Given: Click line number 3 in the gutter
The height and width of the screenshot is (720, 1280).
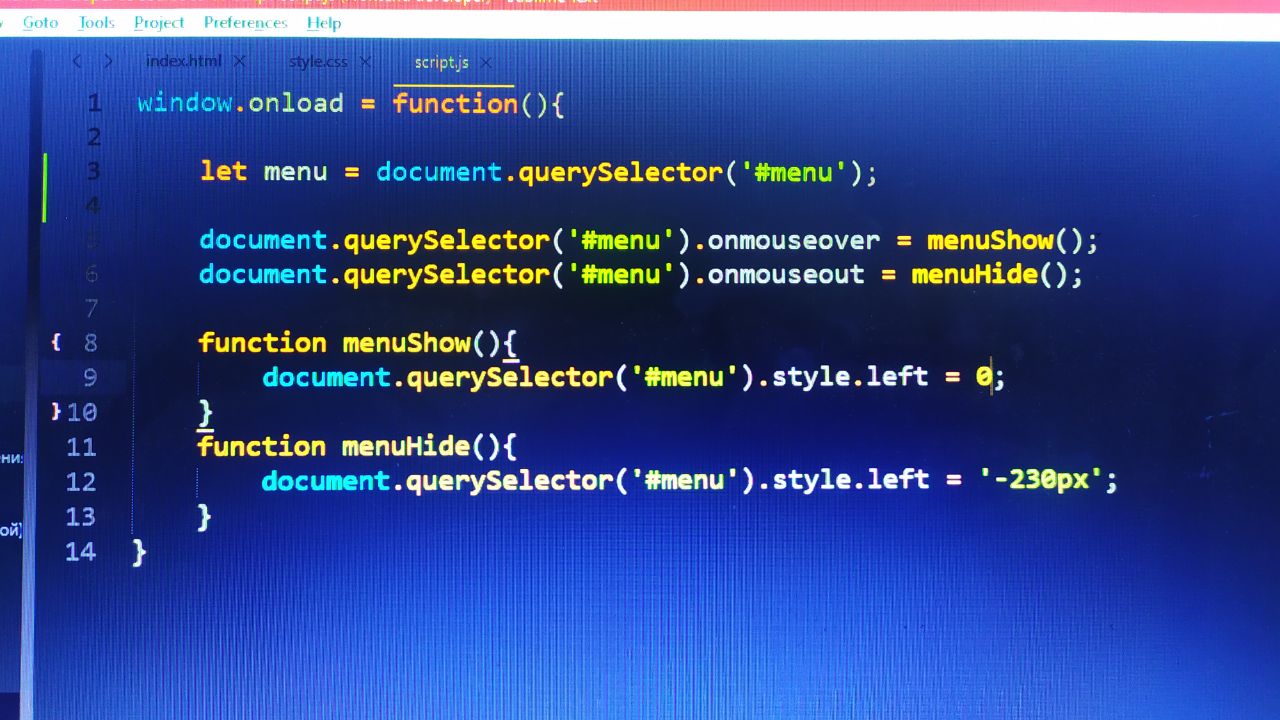Looking at the screenshot, I should point(94,171).
